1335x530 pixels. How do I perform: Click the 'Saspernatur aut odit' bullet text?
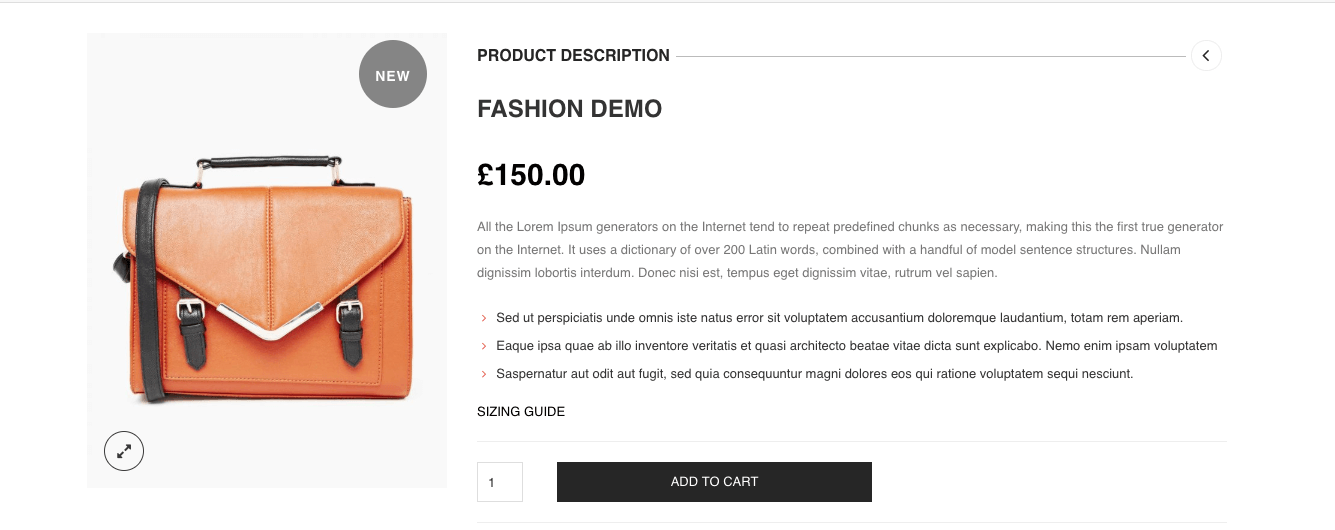(814, 374)
